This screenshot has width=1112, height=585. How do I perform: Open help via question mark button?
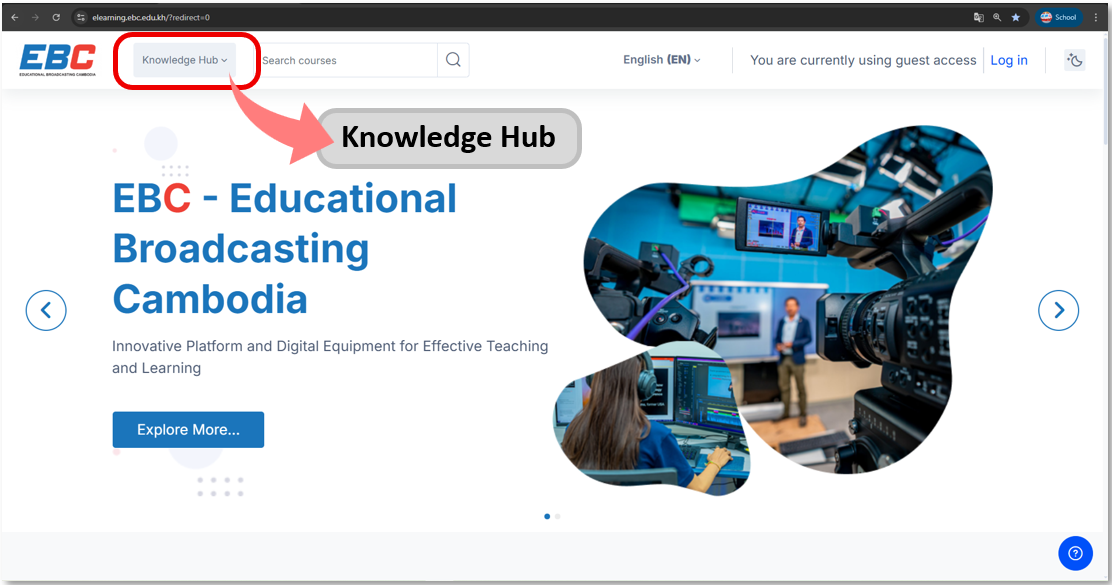coord(1075,552)
